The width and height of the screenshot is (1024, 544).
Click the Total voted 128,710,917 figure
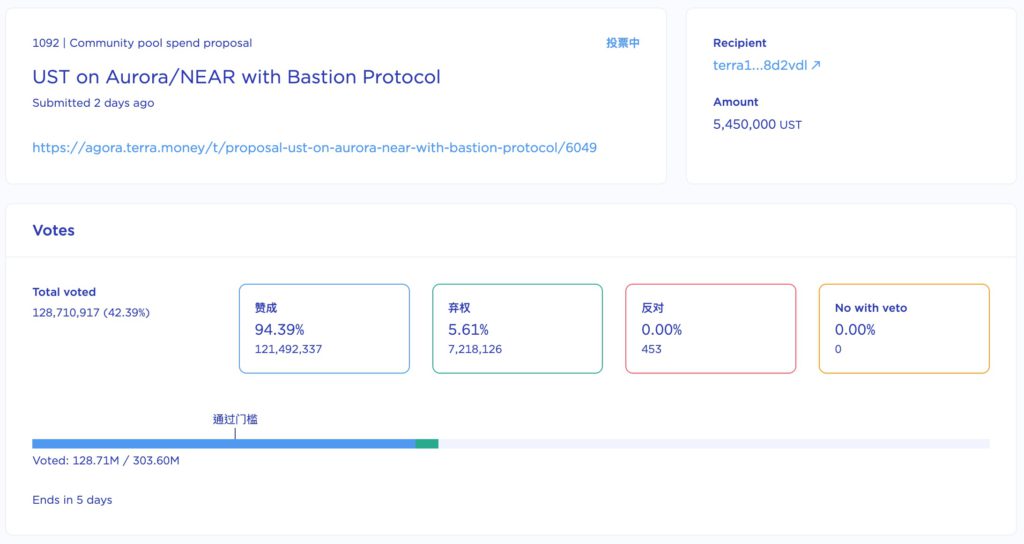[91, 312]
